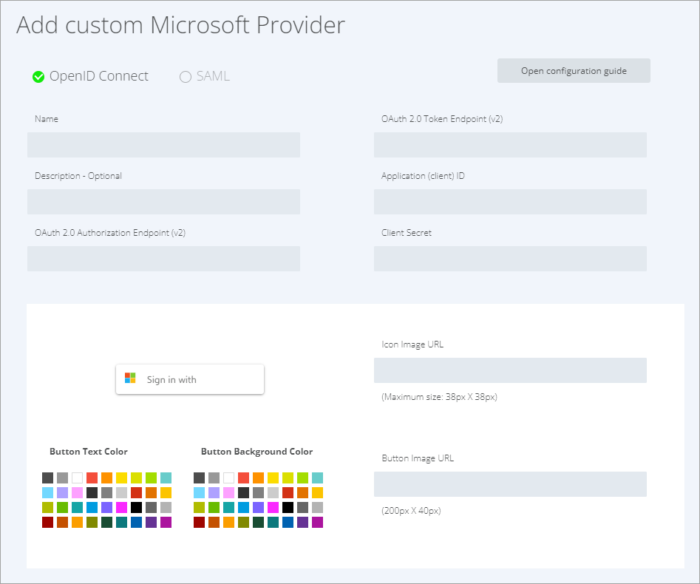The width and height of the screenshot is (700, 584).
Task: Click the Sign in with preview button
Action: [x=190, y=380]
